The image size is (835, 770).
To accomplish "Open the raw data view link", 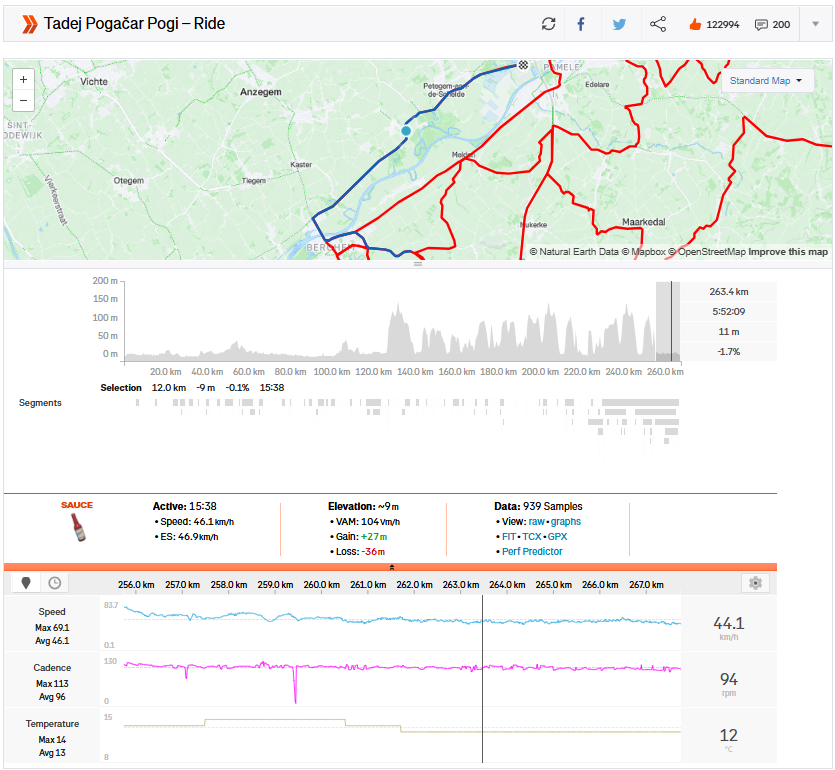I will pyautogui.click(x=537, y=521).
